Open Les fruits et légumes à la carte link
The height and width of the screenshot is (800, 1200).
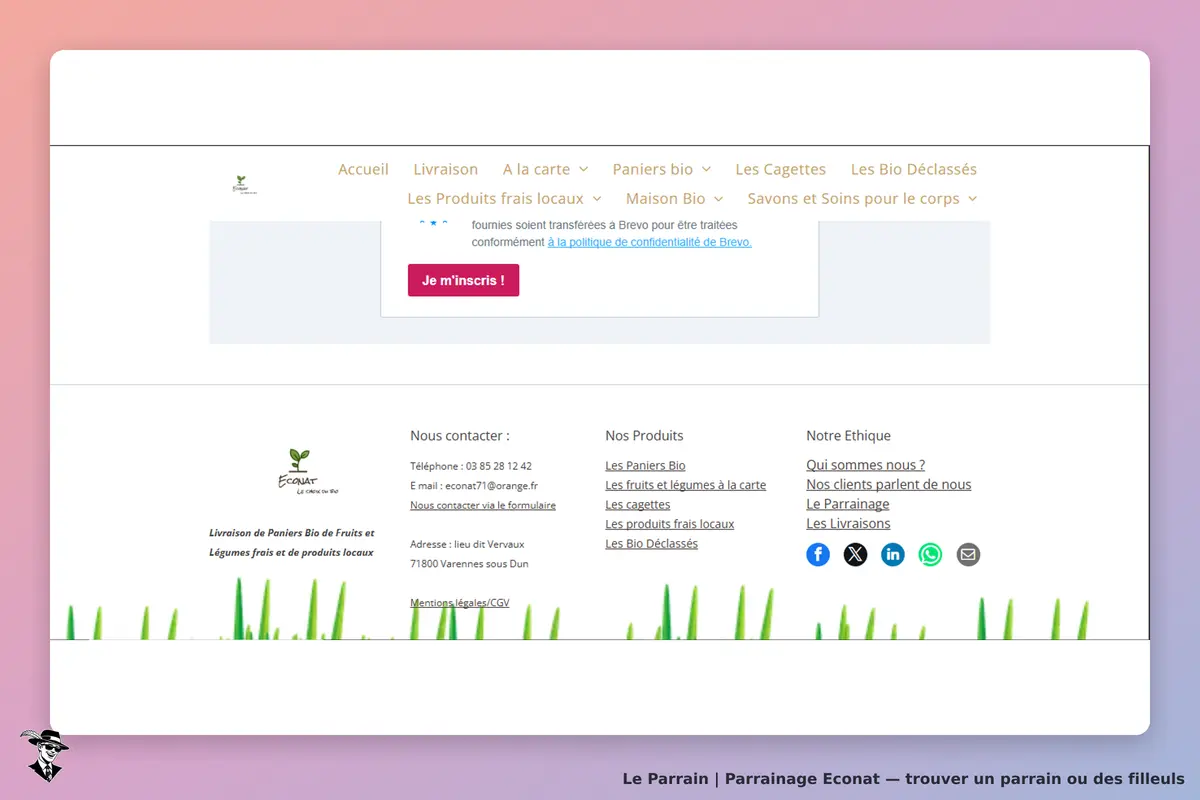(686, 485)
